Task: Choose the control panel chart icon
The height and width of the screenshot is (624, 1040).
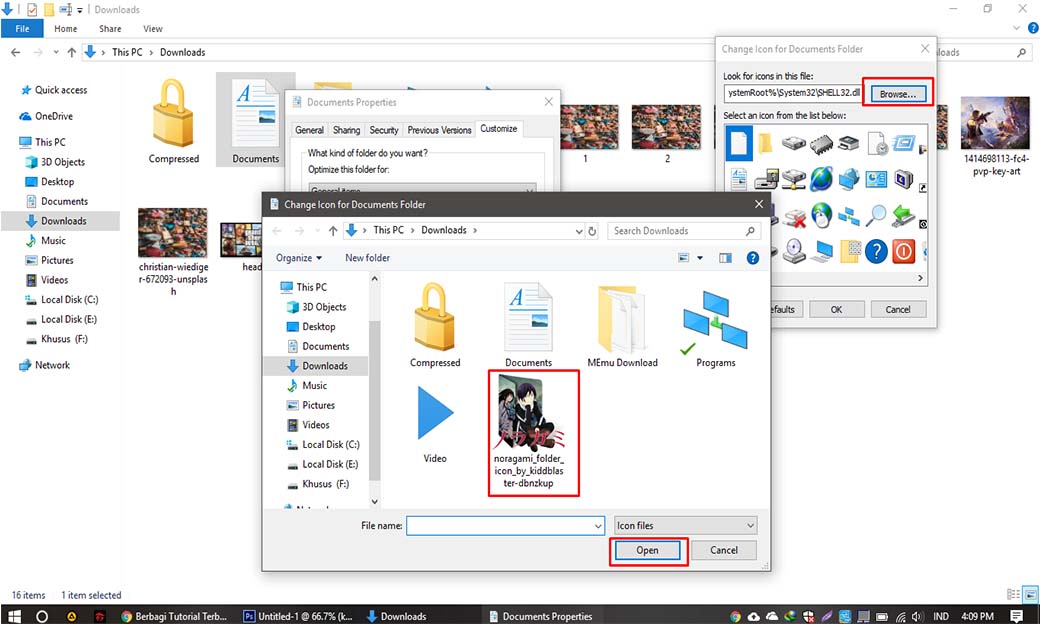Action: point(876,179)
